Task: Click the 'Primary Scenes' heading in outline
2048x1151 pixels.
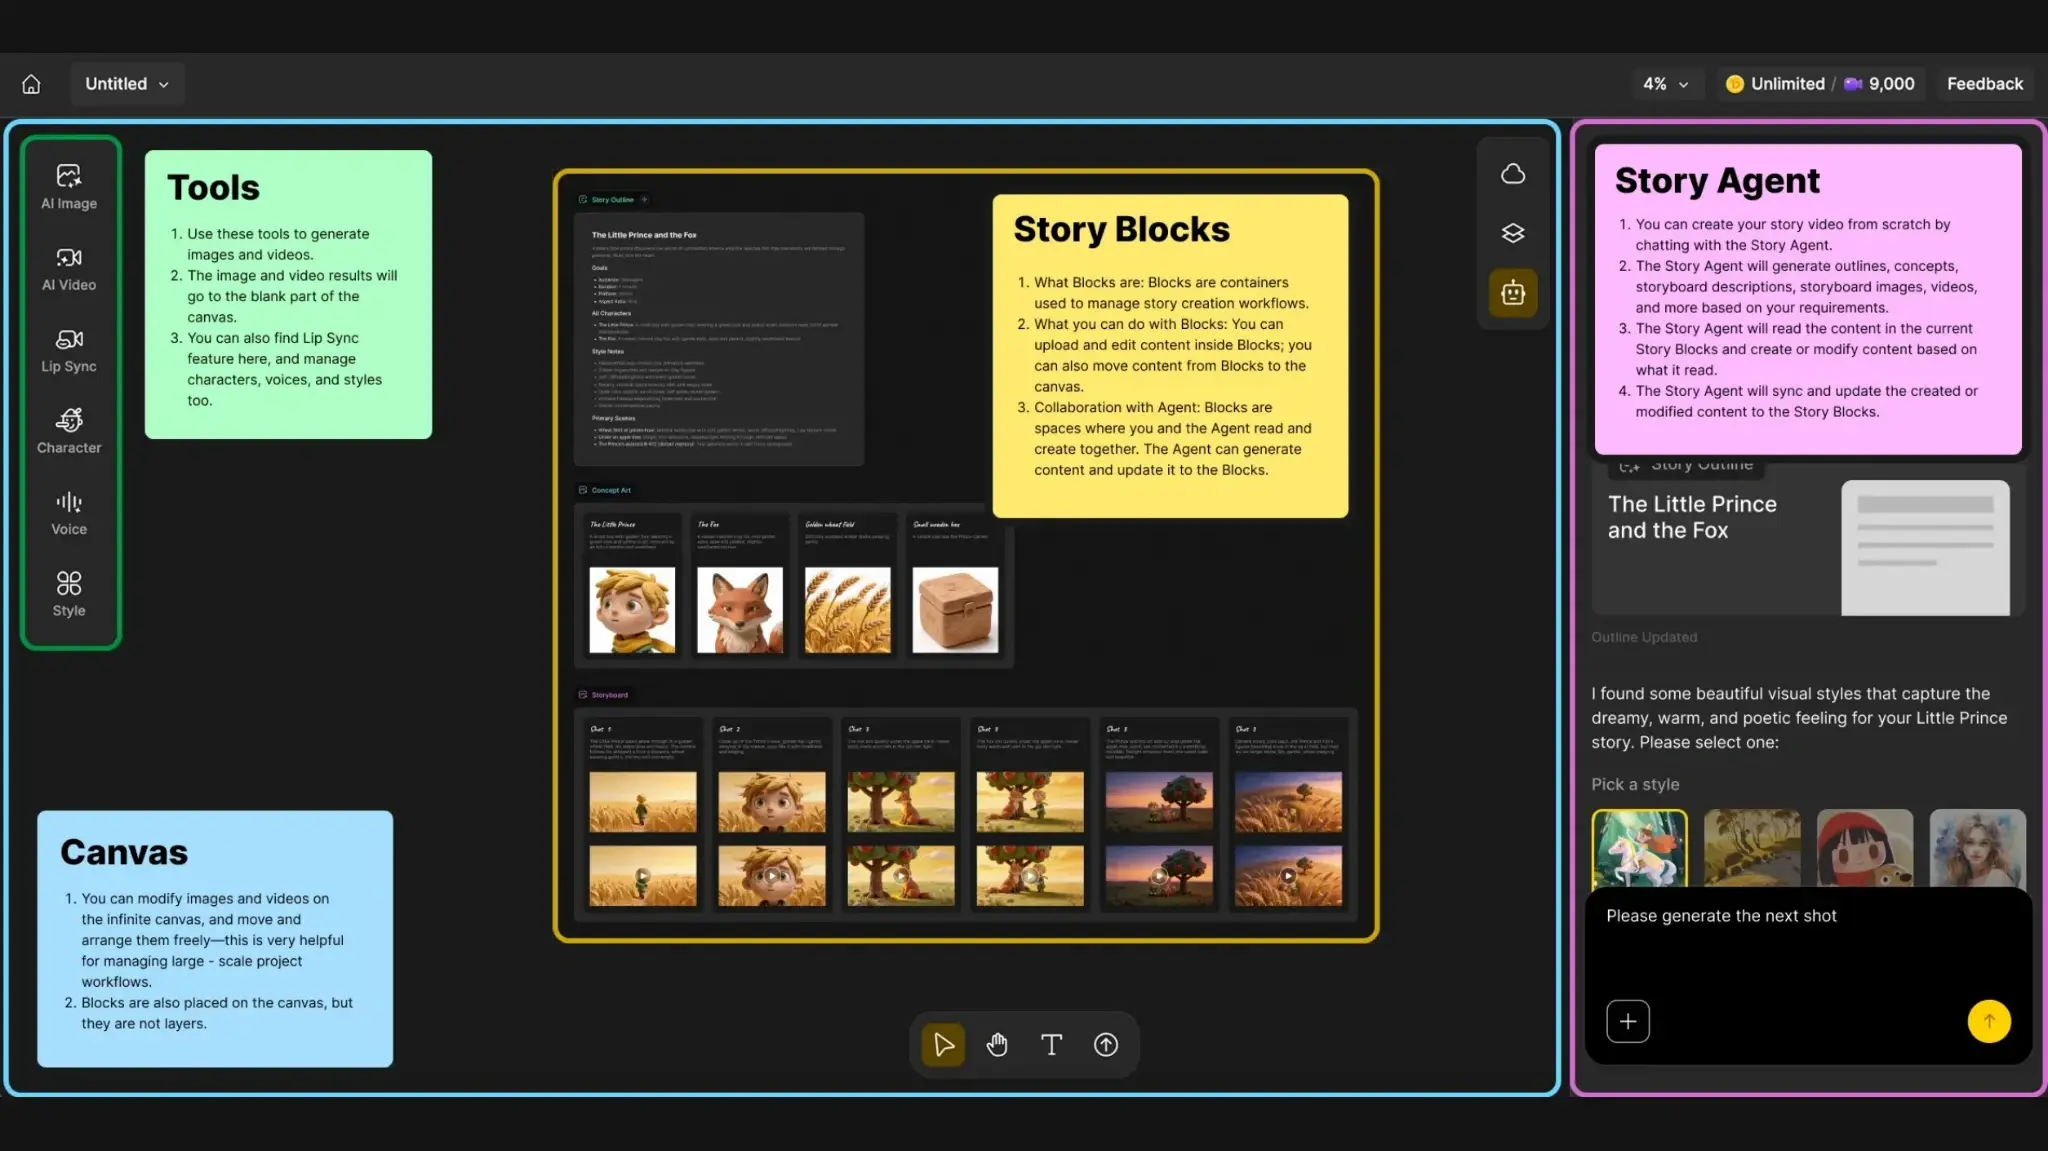Action: (x=614, y=418)
